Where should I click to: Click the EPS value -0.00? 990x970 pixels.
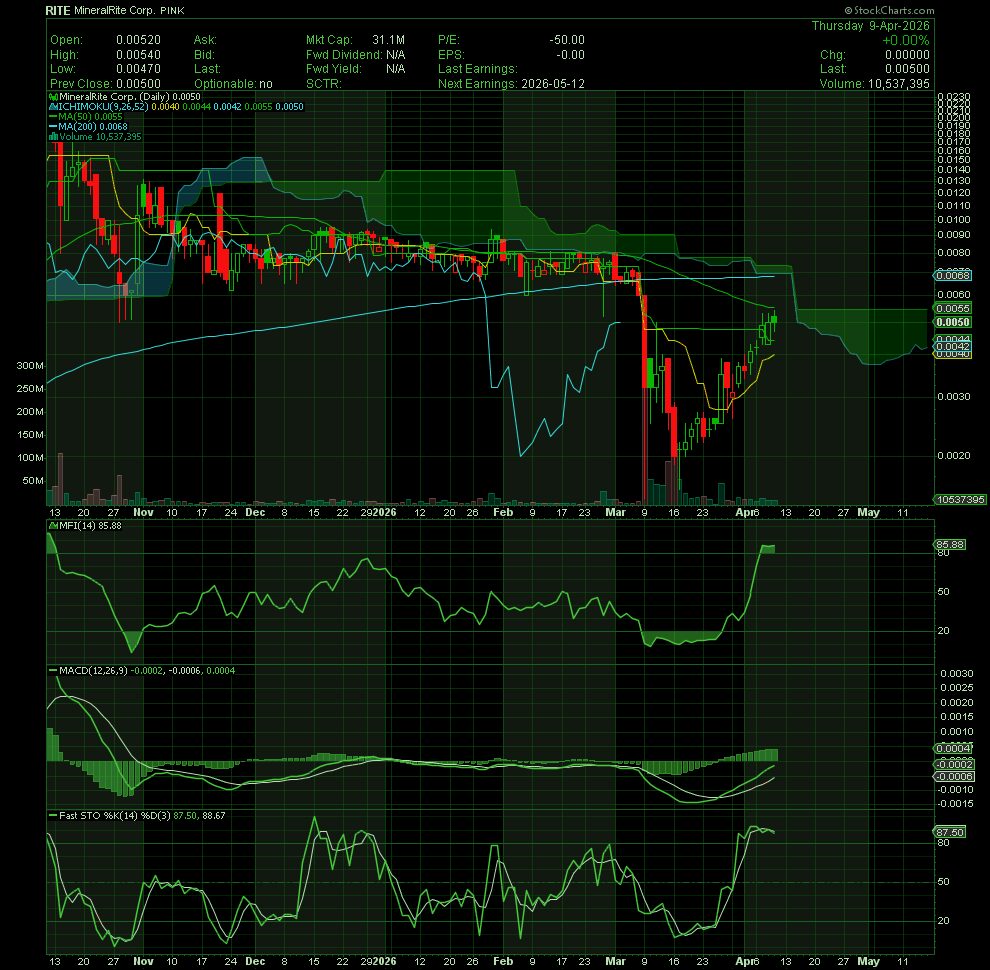tap(571, 55)
